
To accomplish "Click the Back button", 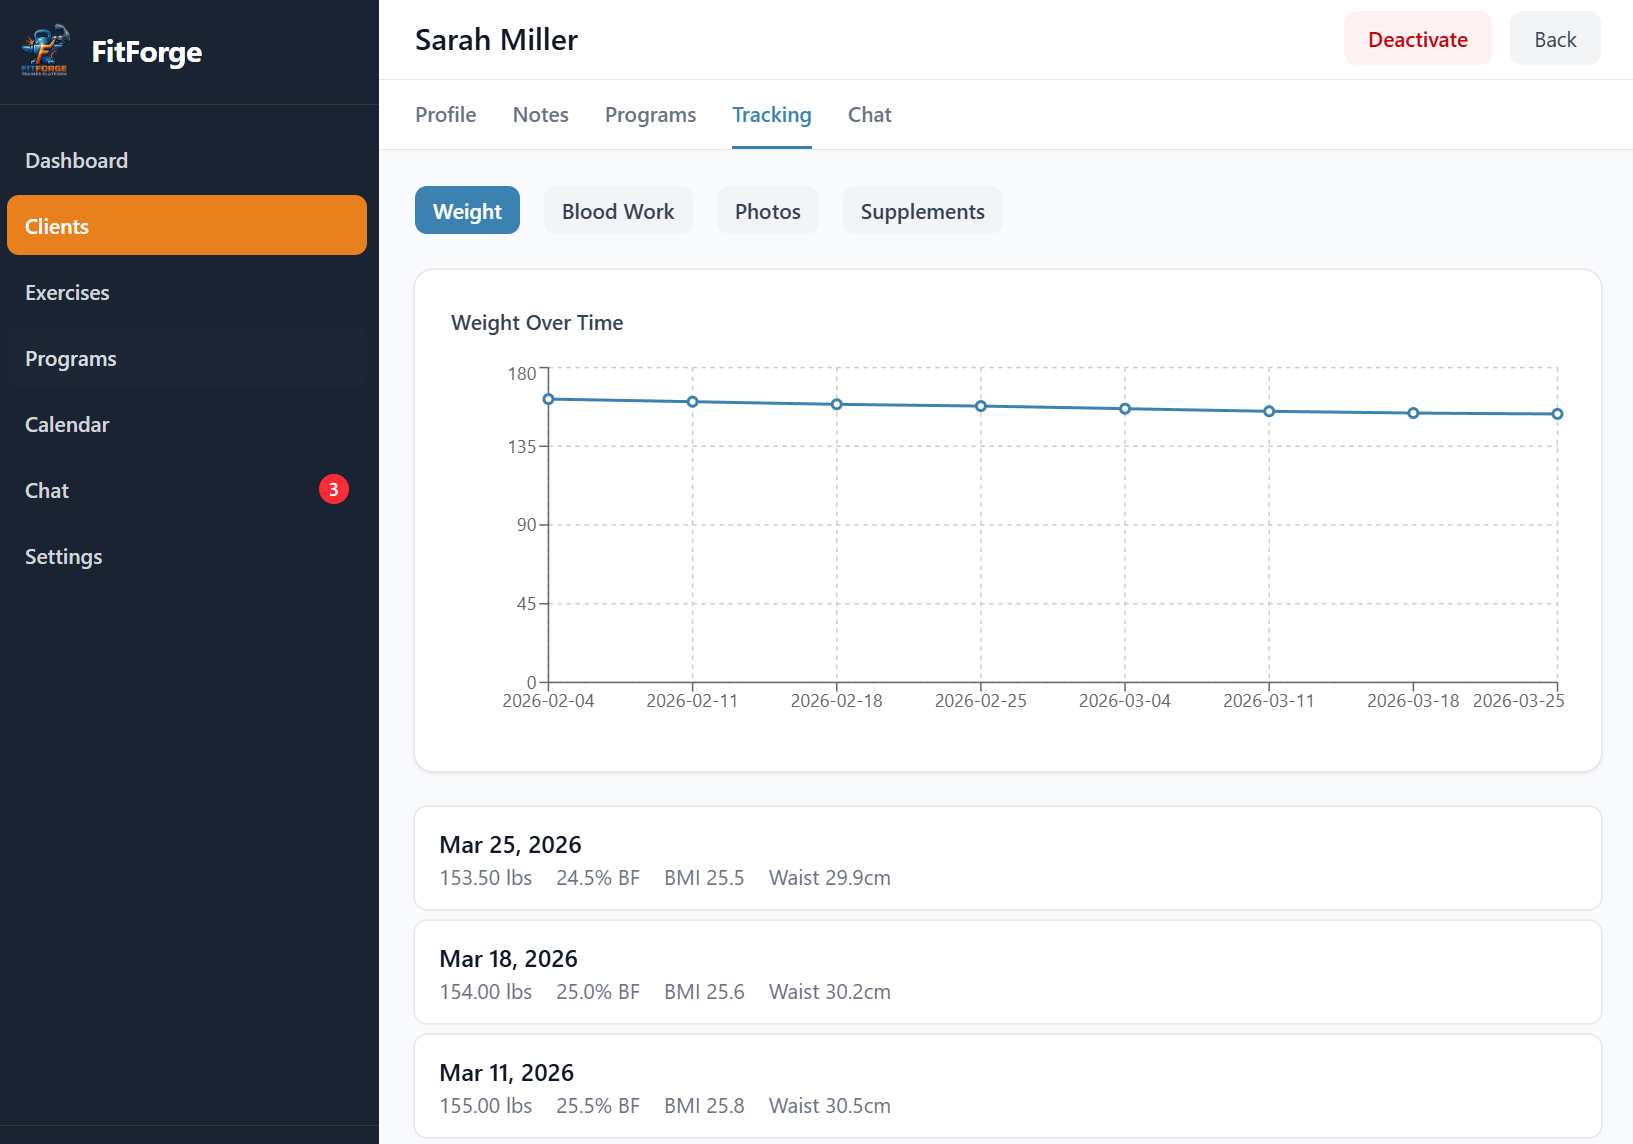I will 1554,39.
